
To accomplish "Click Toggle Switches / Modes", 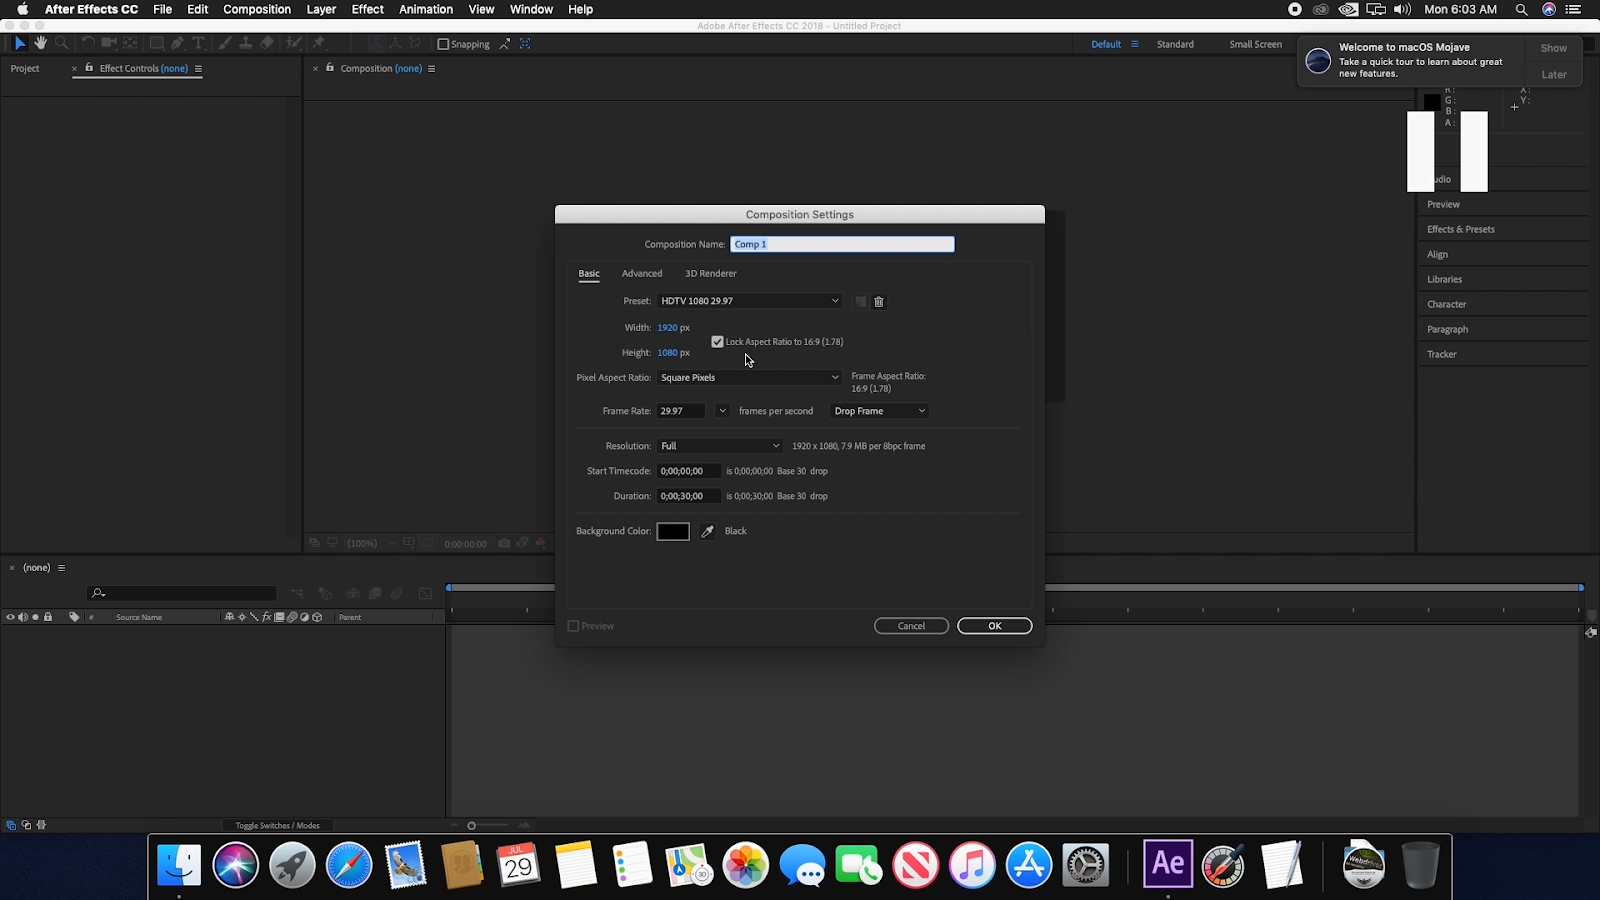I will click(x=278, y=826).
